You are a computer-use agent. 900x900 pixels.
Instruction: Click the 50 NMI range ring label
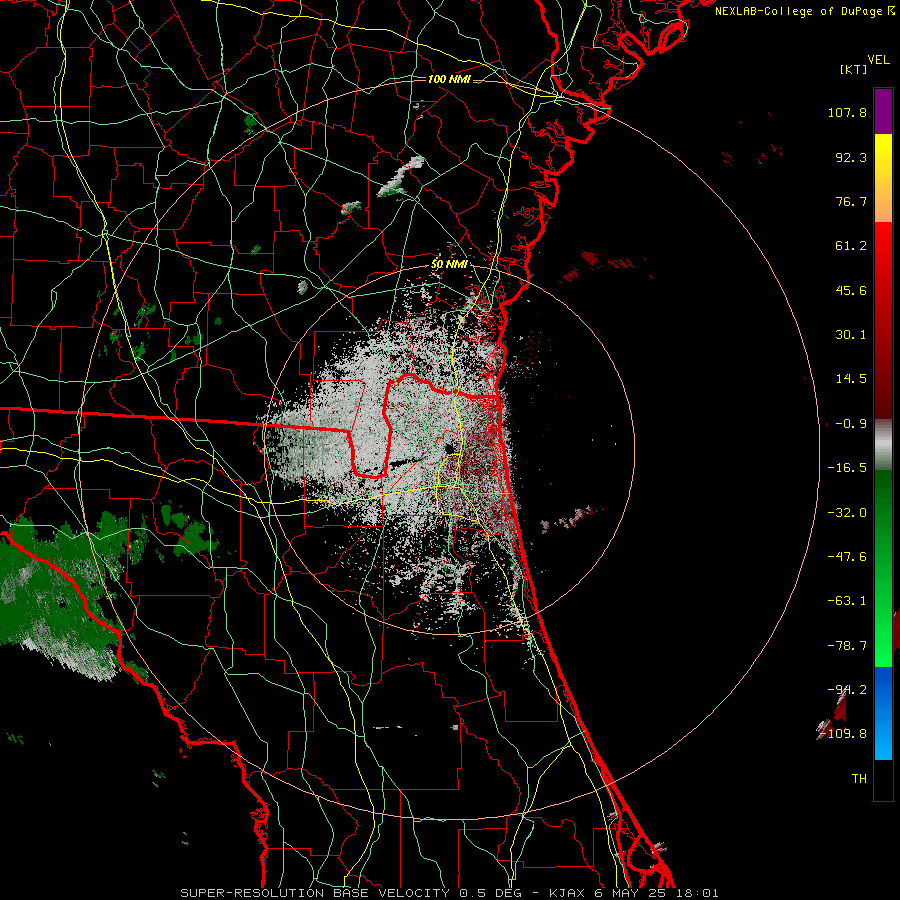coord(449,265)
